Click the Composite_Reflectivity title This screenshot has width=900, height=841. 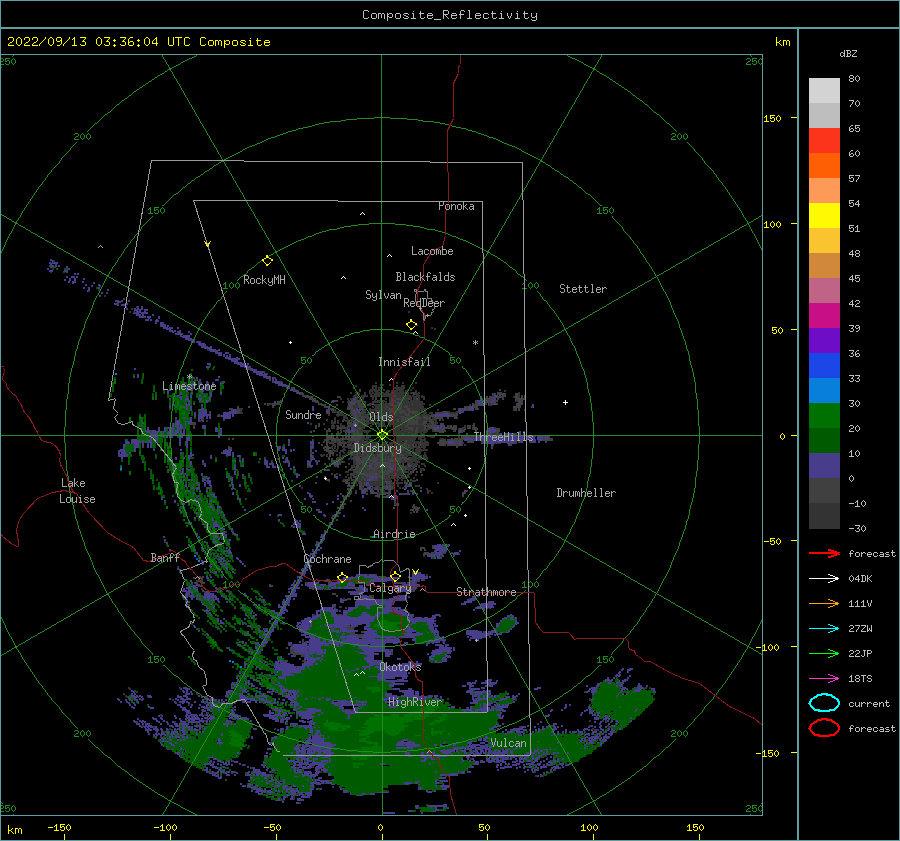[449, 15]
